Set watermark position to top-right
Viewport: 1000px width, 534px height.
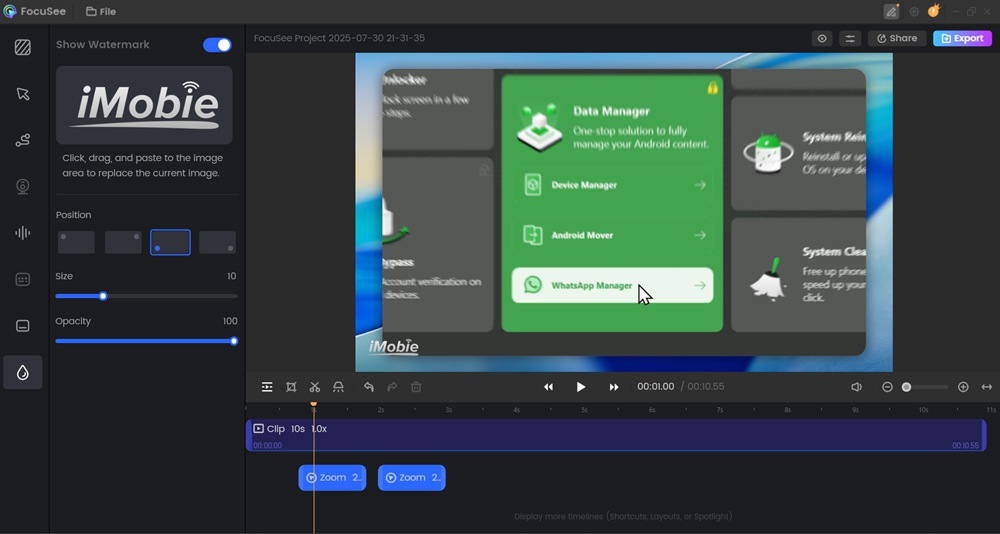[123, 242]
